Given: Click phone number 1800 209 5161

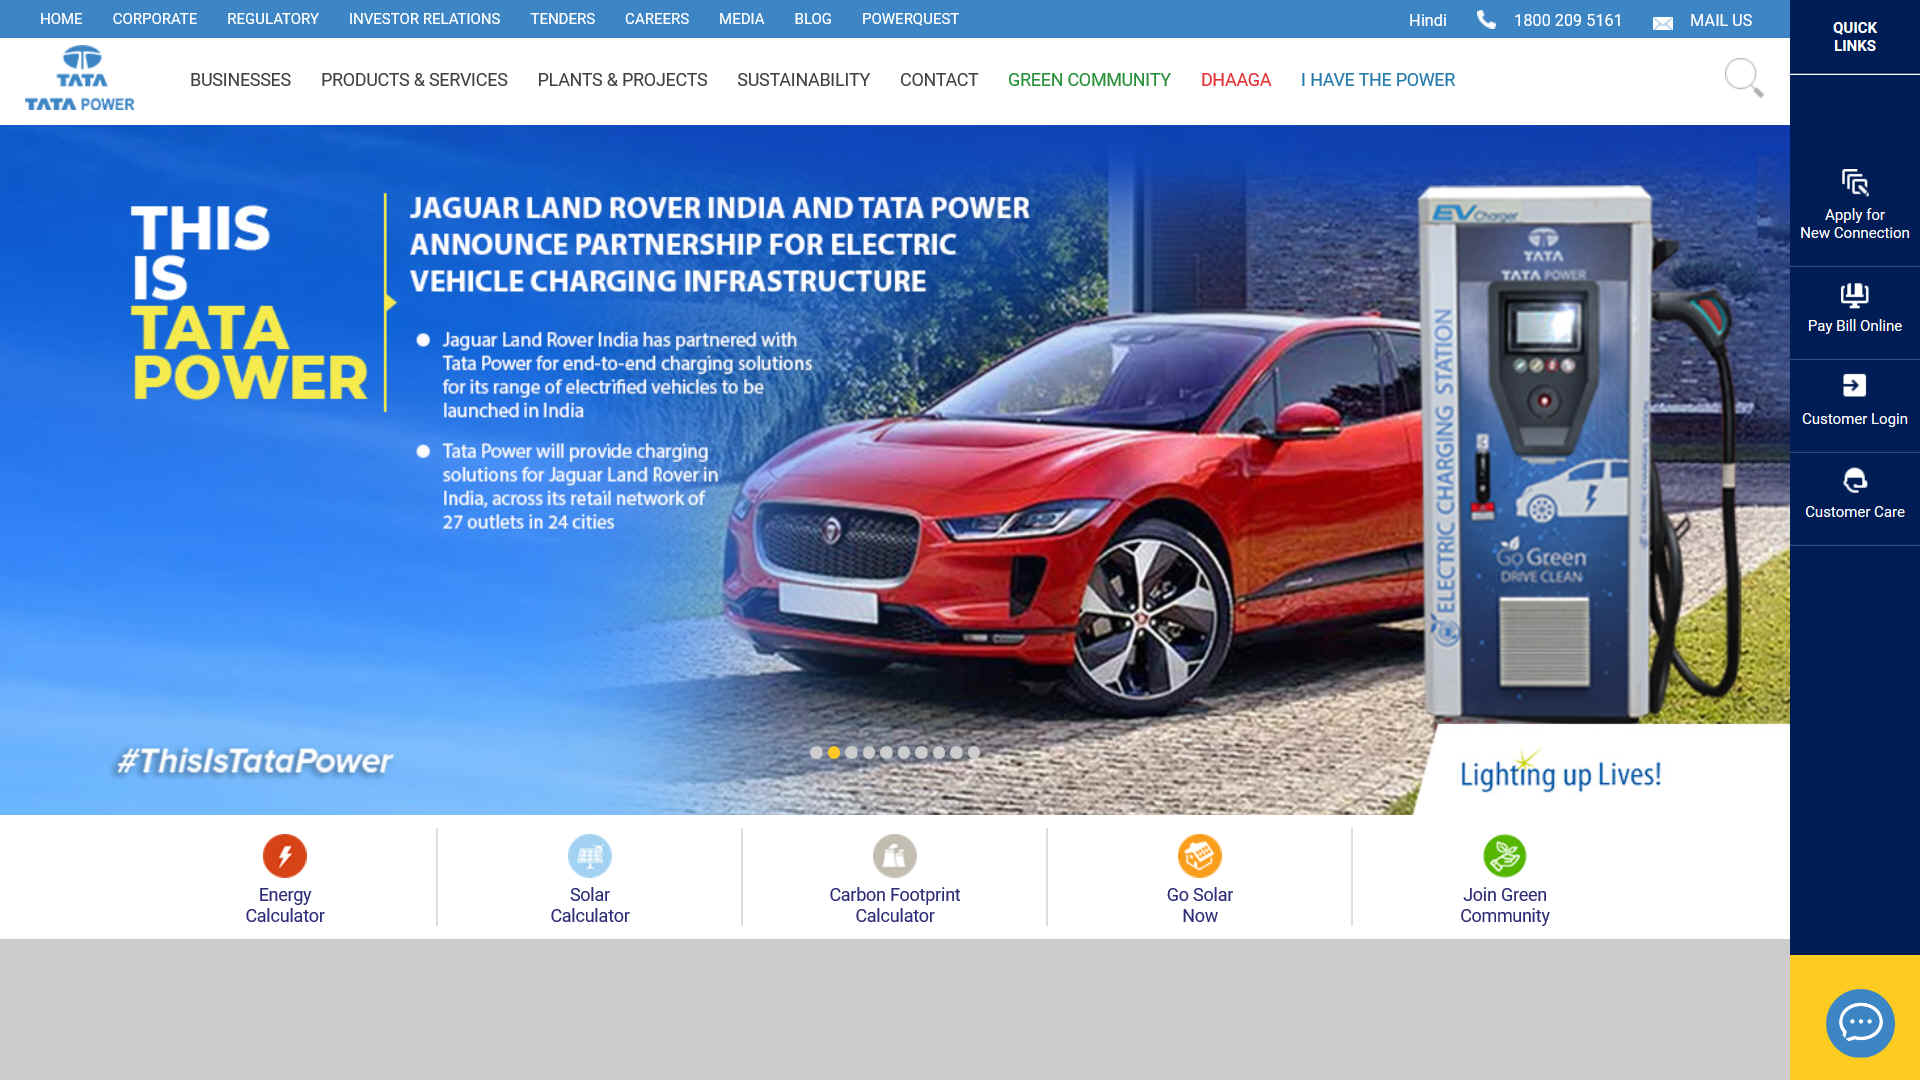Looking at the screenshot, I should click(1568, 20).
